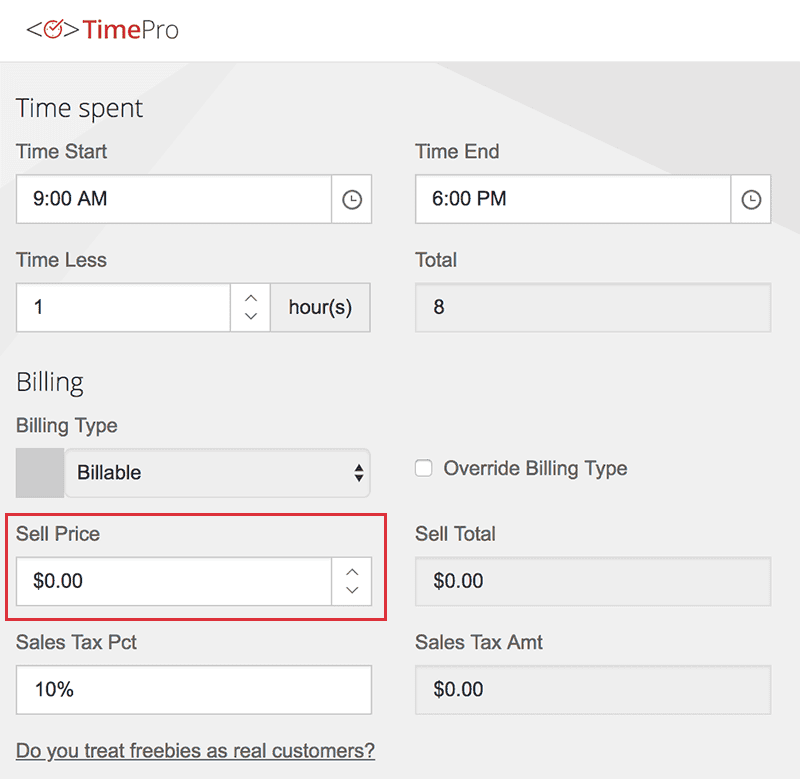Click the gray Billing Type color swatch
Image resolution: width=800 pixels, height=779 pixels.
click(x=40, y=473)
